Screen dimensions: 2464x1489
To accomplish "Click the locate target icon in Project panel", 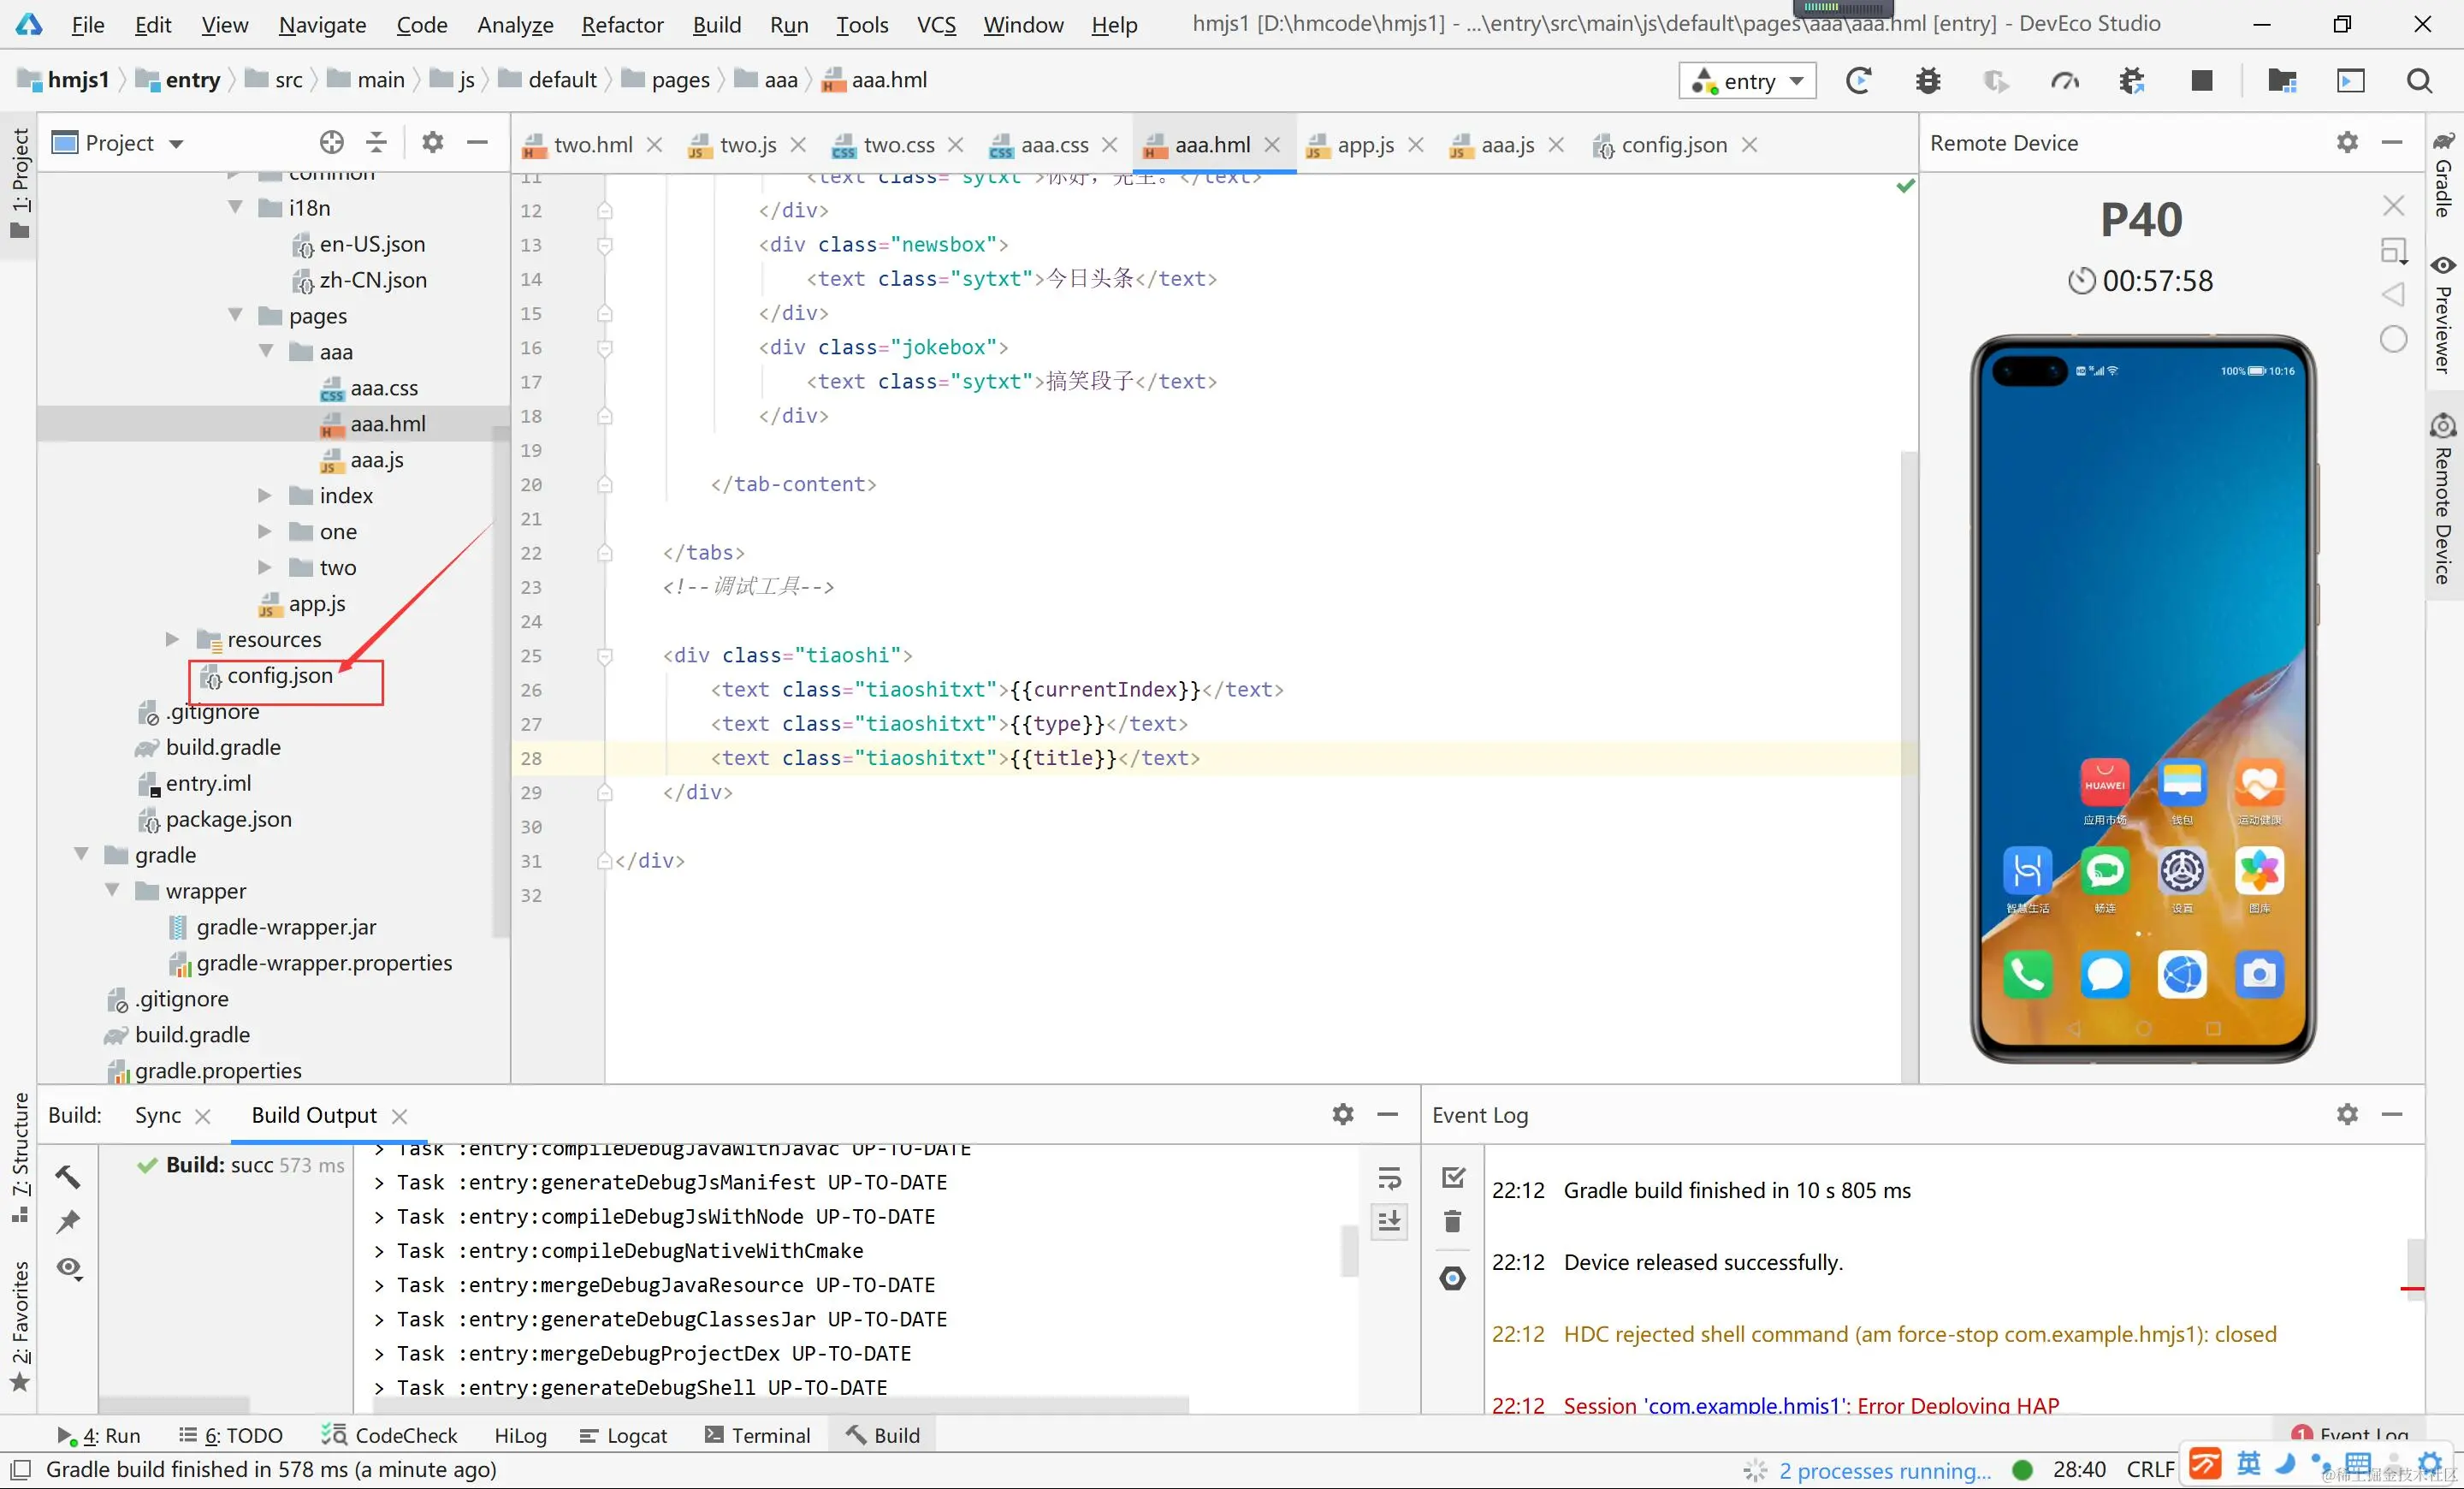I will pos(331,142).
